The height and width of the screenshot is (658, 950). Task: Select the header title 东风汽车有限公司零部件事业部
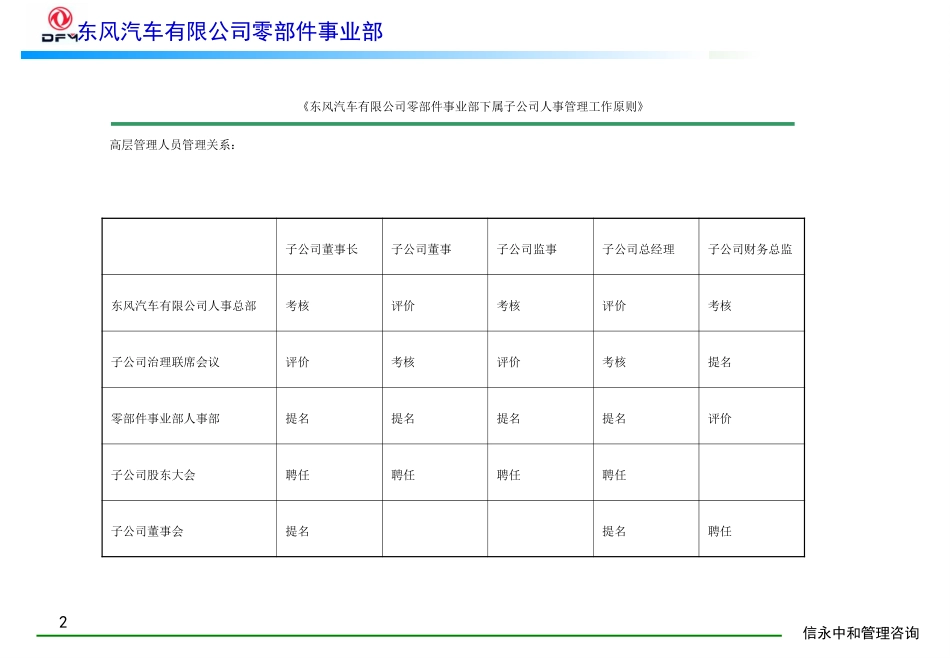pos(230,32)
